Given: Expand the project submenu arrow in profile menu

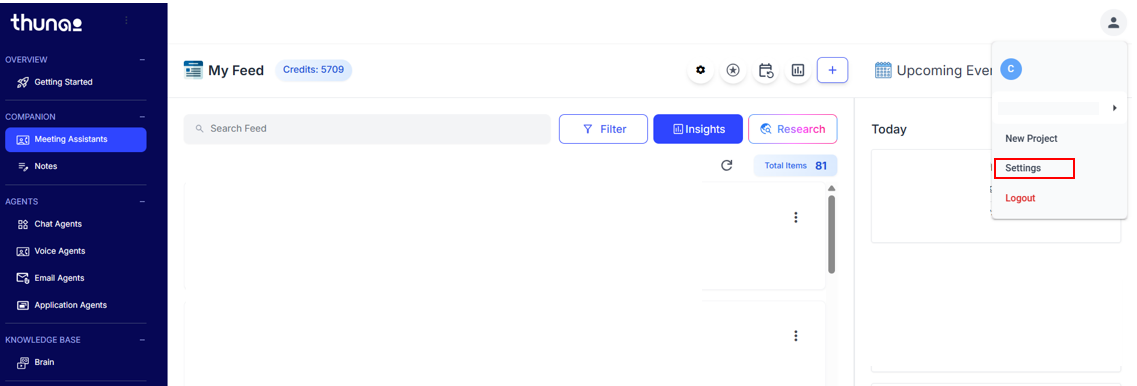Looking at the screenshot, I should [1114, 108].
